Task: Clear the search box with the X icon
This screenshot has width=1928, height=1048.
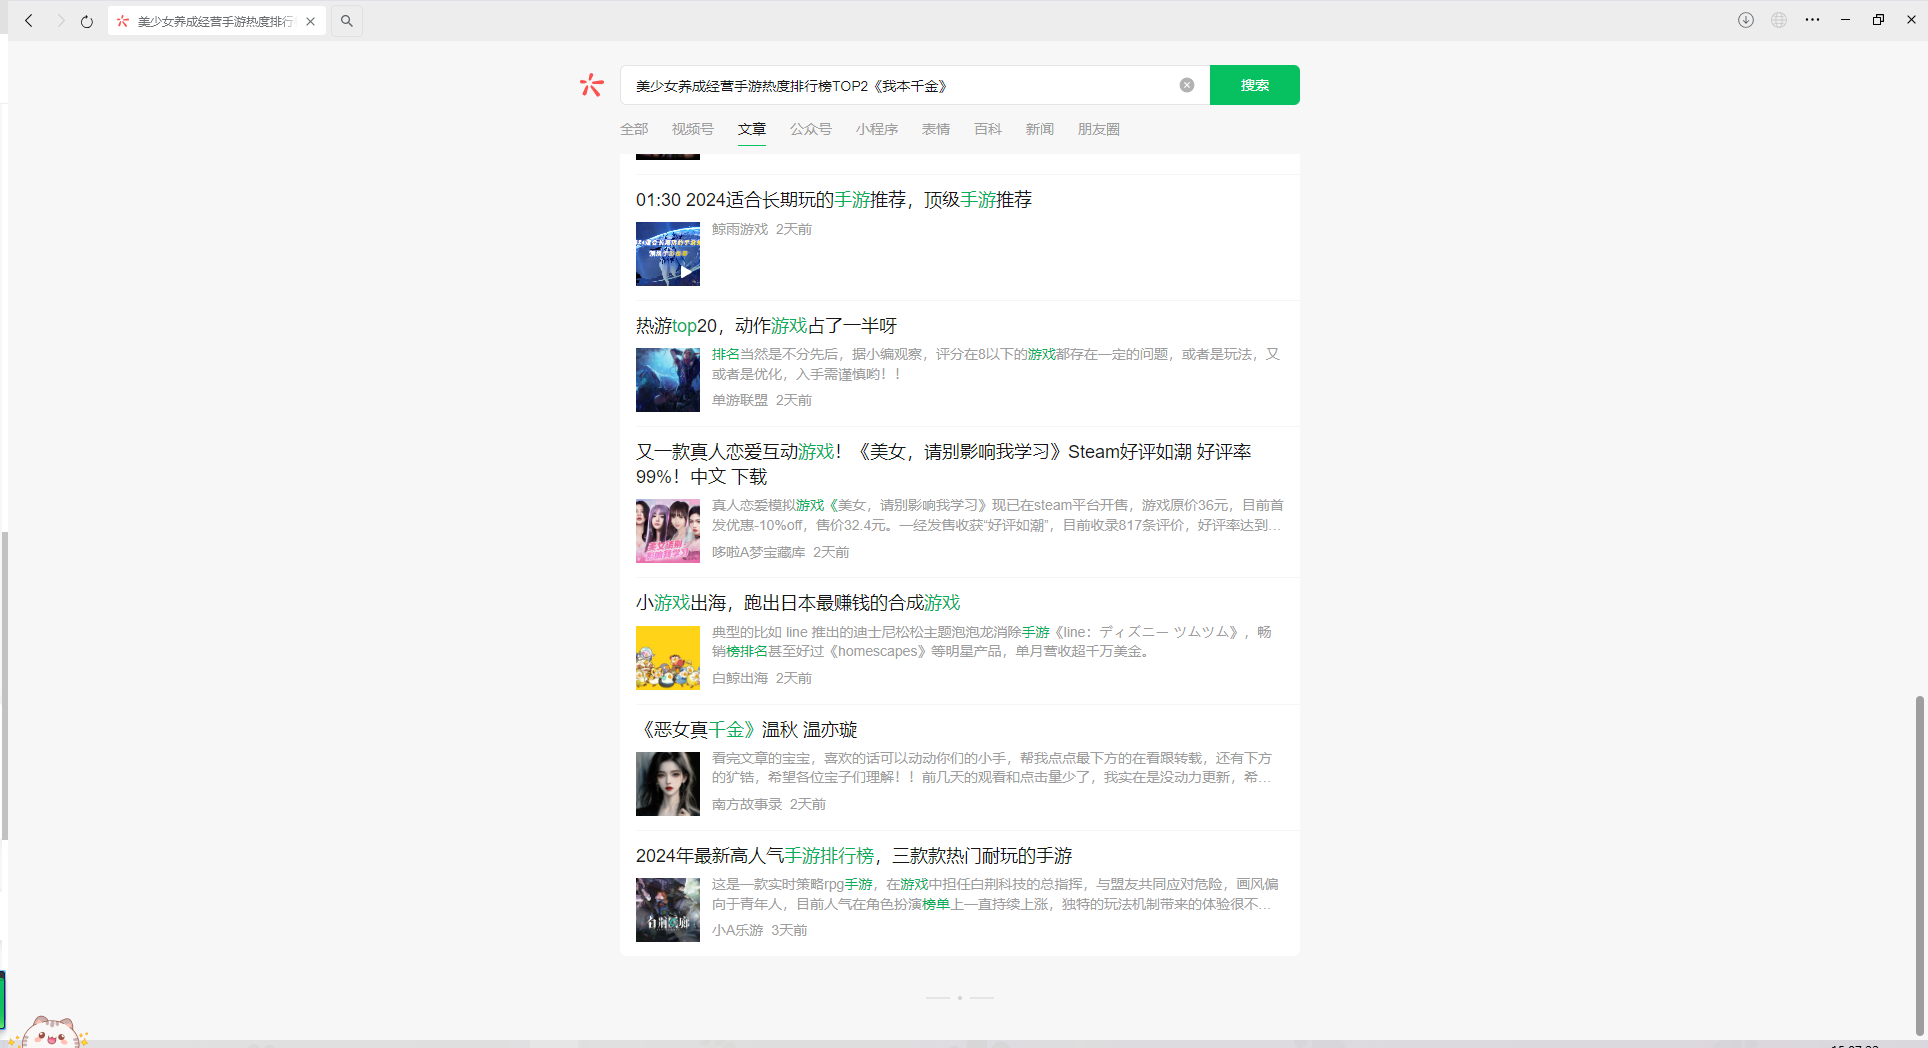Action: [1186, 85]
